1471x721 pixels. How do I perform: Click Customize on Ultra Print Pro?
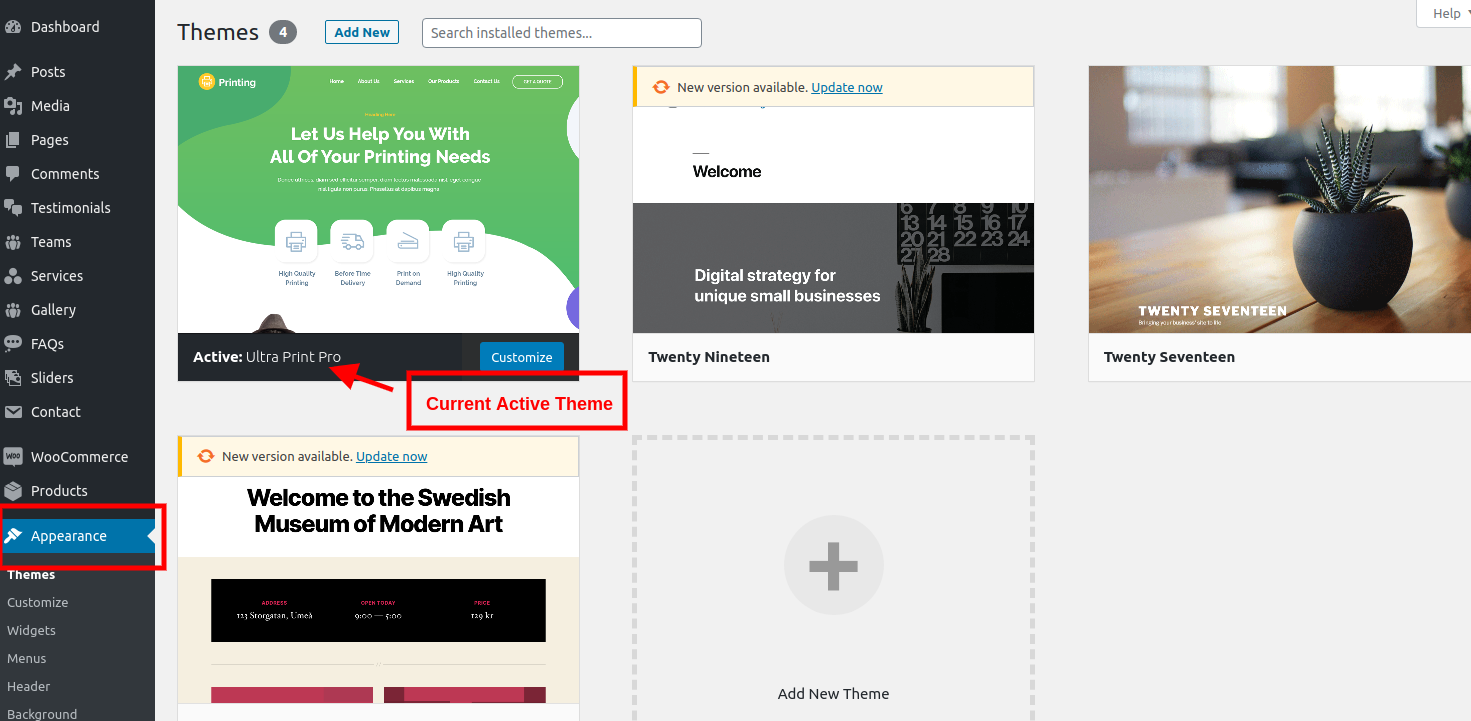coord(522,357)
